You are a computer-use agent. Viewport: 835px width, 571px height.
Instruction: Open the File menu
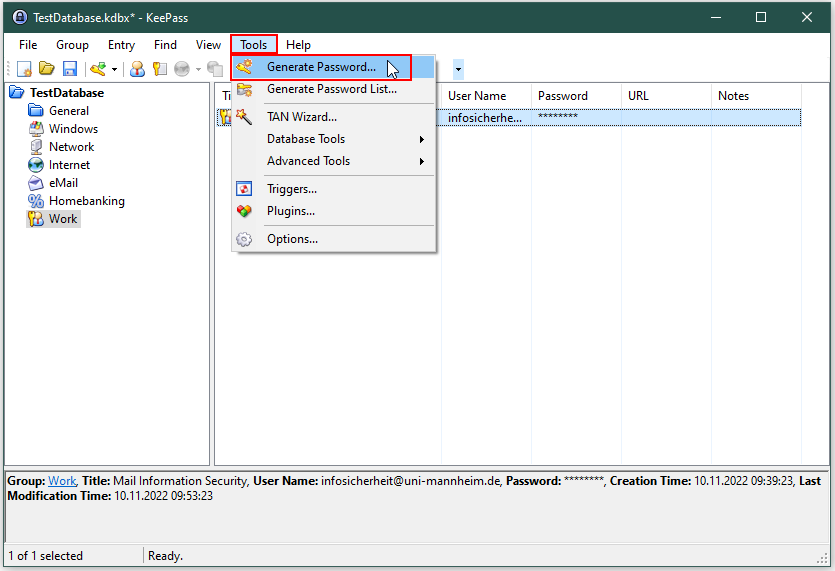pyautogui.click(x=28, y=45)
